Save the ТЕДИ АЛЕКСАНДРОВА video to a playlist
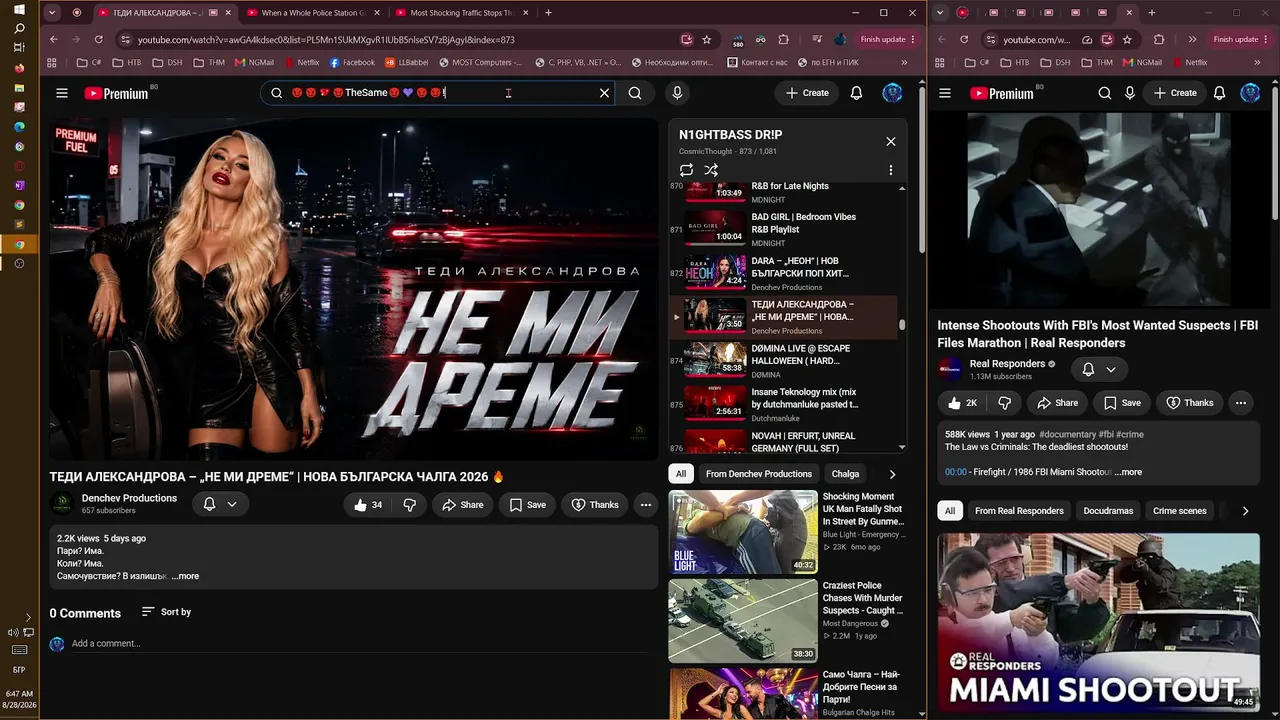Screen dimensions: 1280x720 [527, 505]
